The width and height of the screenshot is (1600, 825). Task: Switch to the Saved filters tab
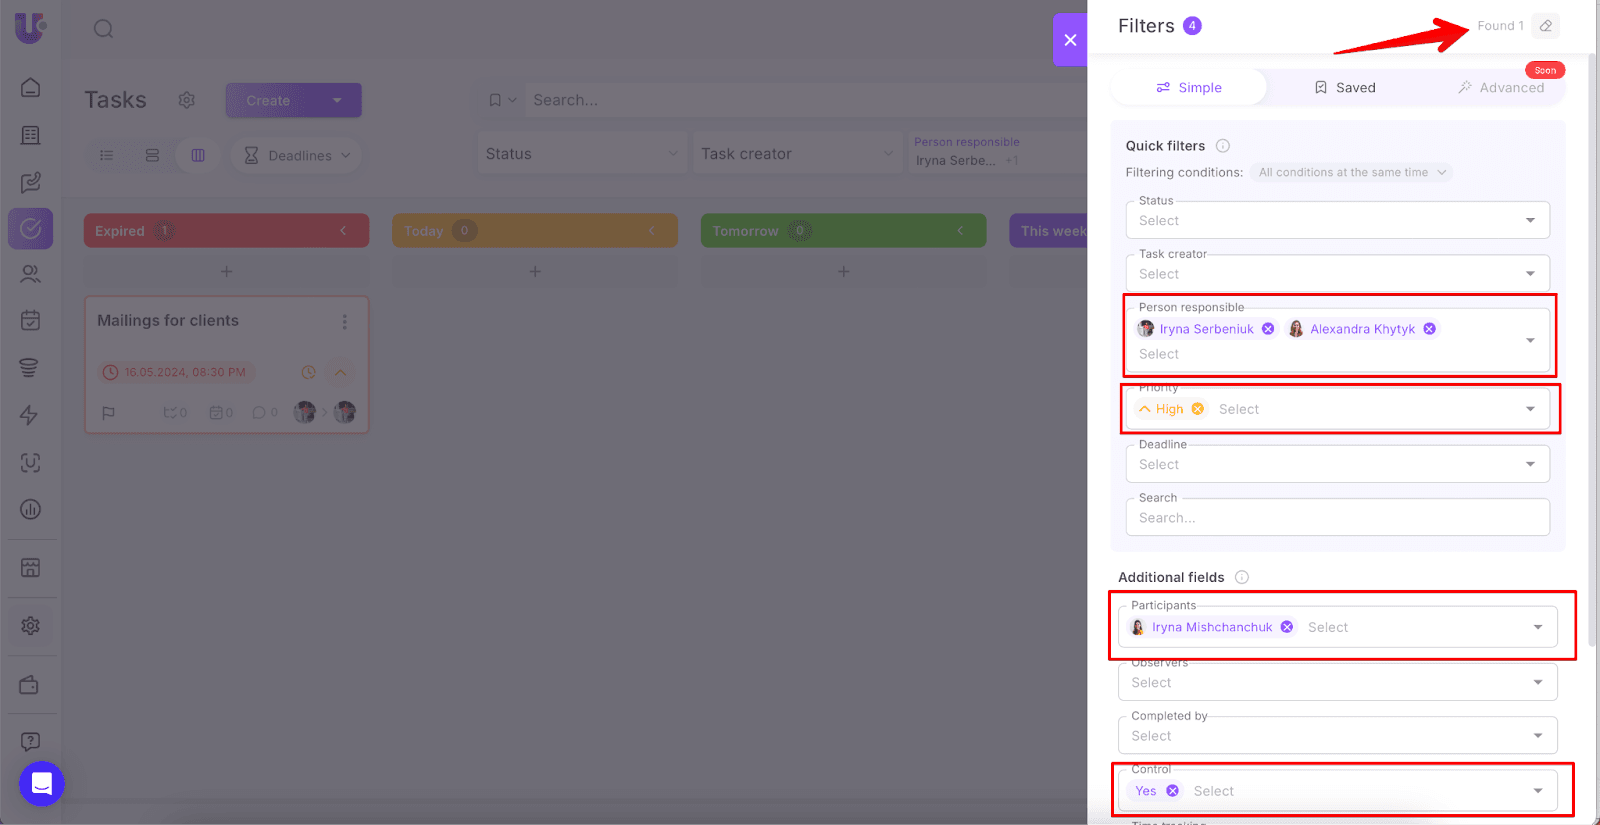click(x=1344, y=88)
